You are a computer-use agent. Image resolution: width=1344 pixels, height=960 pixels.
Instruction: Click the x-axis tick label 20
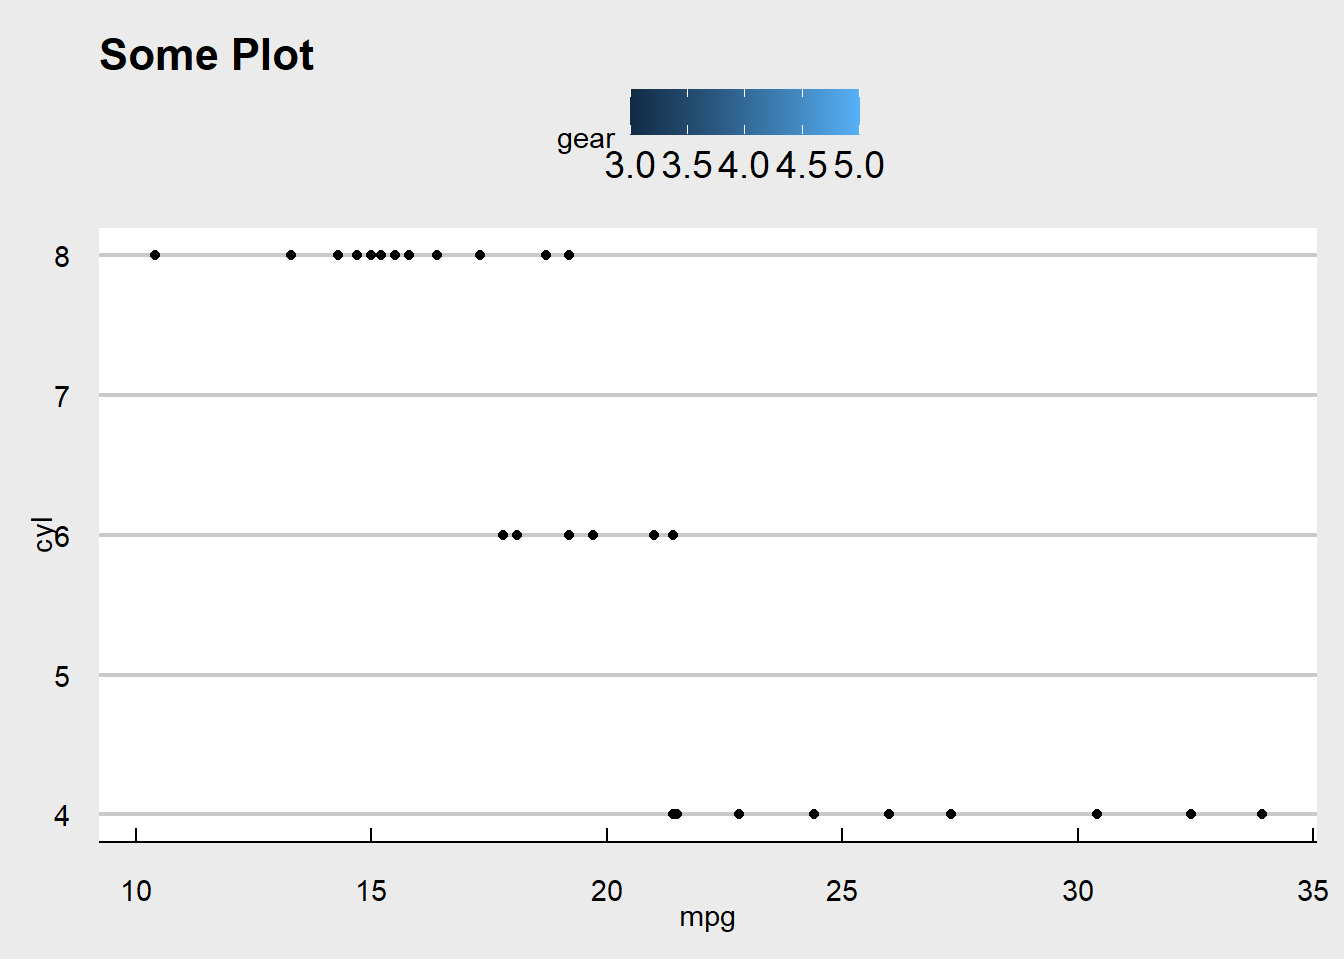(x=606, y=891)
